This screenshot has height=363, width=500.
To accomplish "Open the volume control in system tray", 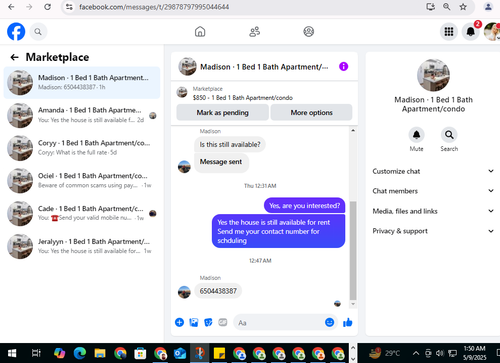I will pyautogui.click(x=440, y=353).
